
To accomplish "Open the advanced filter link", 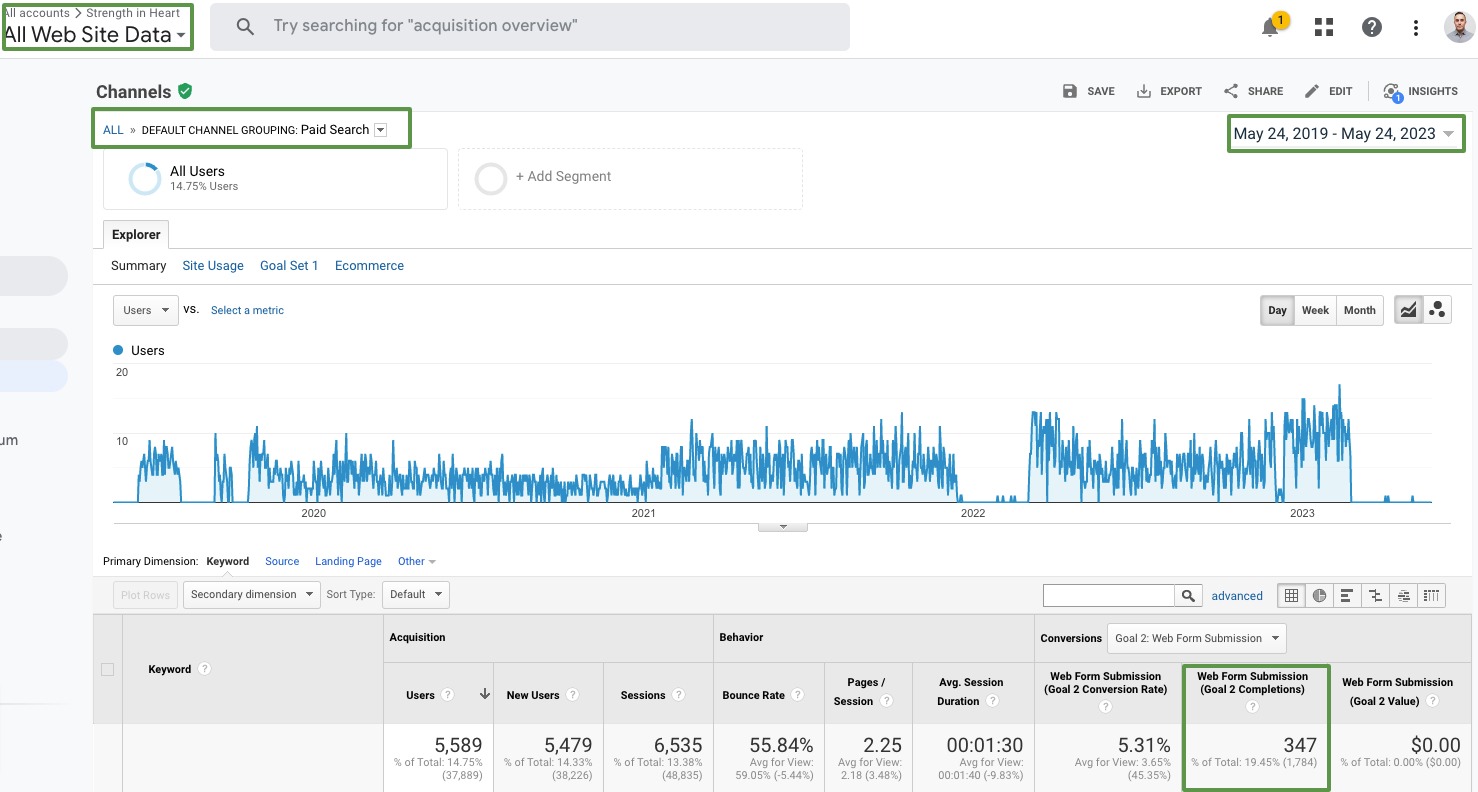I will [1237, 595].
